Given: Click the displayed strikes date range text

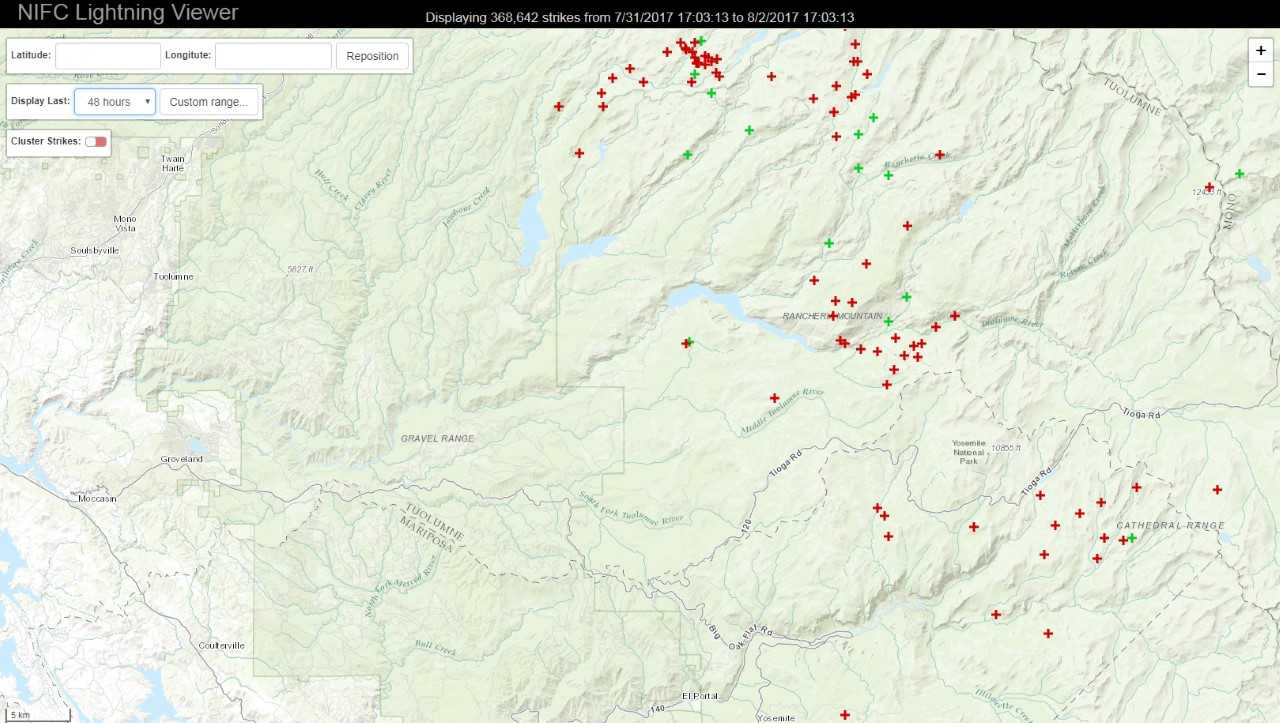Looking at the screenshot, I should (x=639, y=18).
